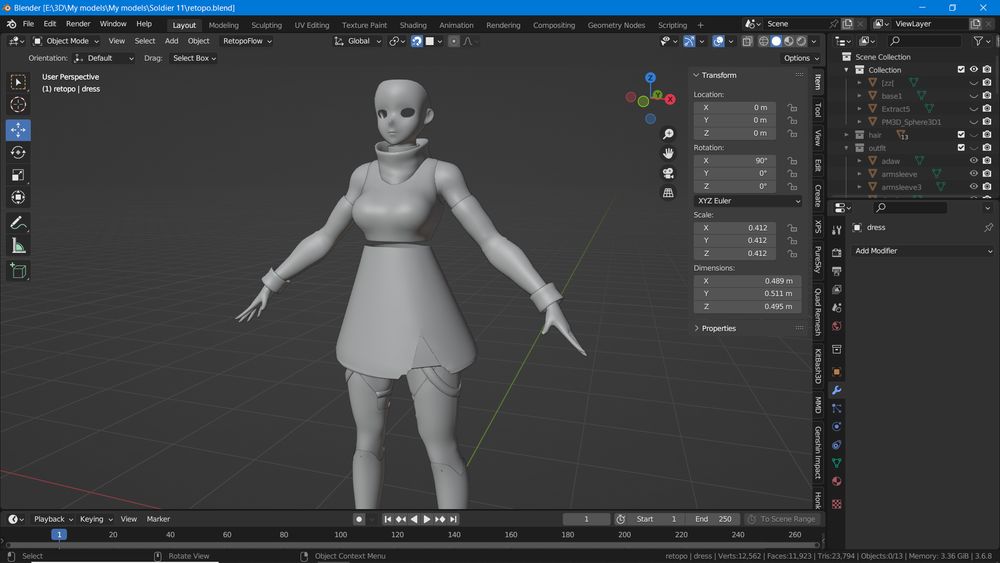Open the Sculpting workspace tab
The width and height of the screenshot is (1000, 563).
(266, 25)
